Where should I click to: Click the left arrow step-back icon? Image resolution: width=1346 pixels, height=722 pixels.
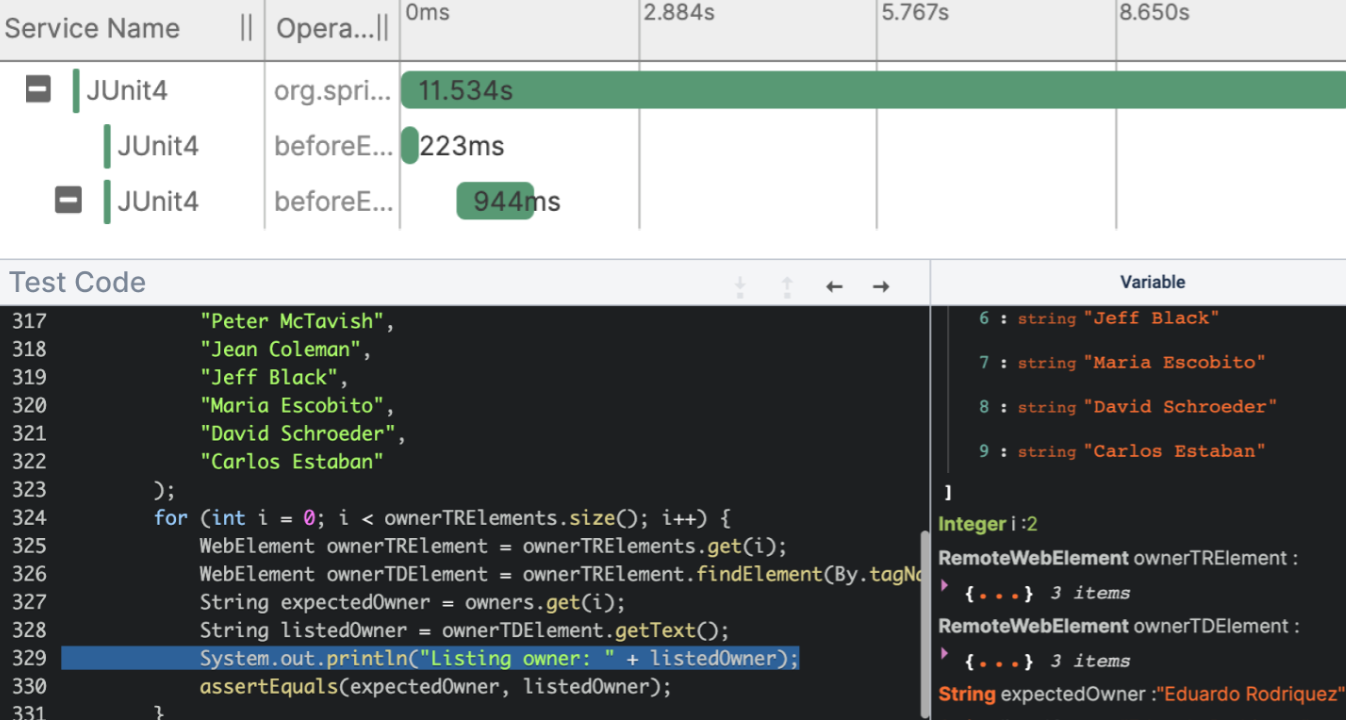(x=834, y=287)
